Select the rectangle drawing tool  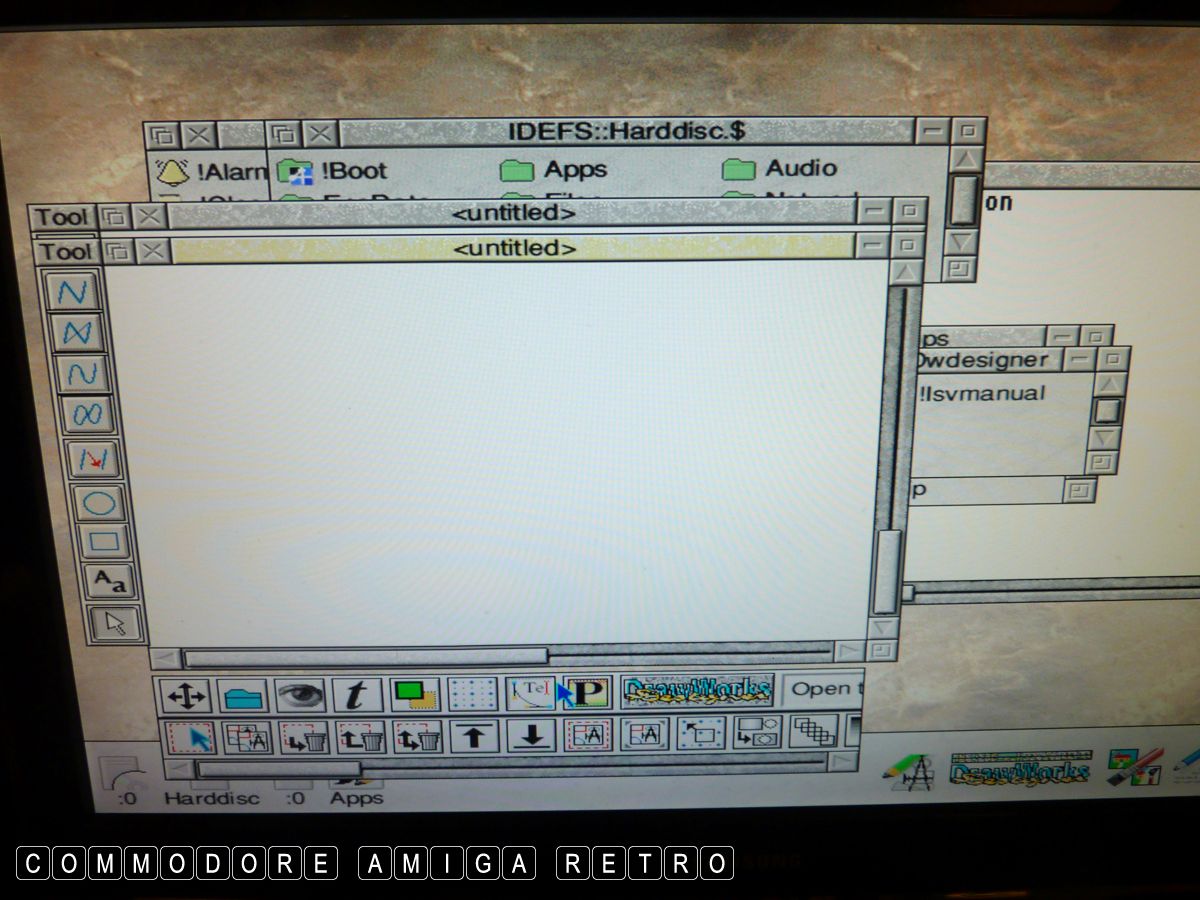(103, 543)
